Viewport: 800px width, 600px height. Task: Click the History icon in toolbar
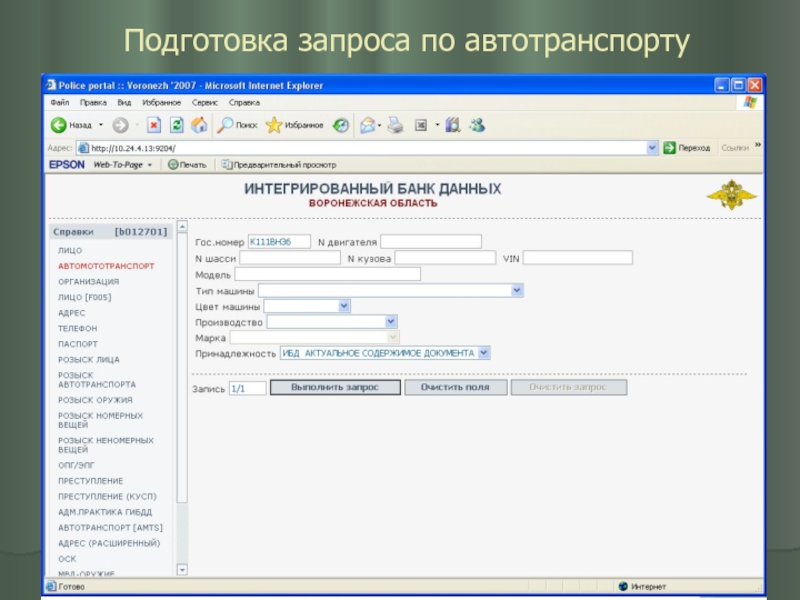[341, 125]
